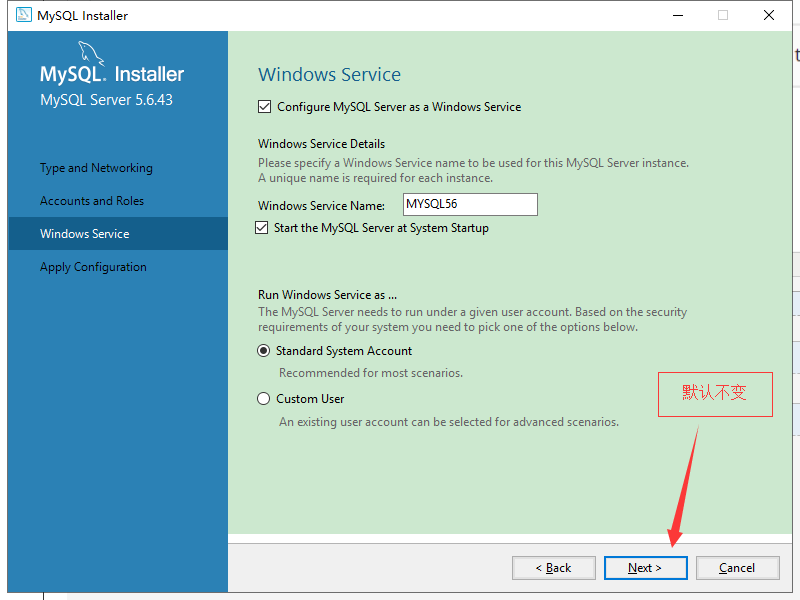Screen dimensions: 800x600
Task: Open the Accounts and Roles step
Action: [92, 201]
